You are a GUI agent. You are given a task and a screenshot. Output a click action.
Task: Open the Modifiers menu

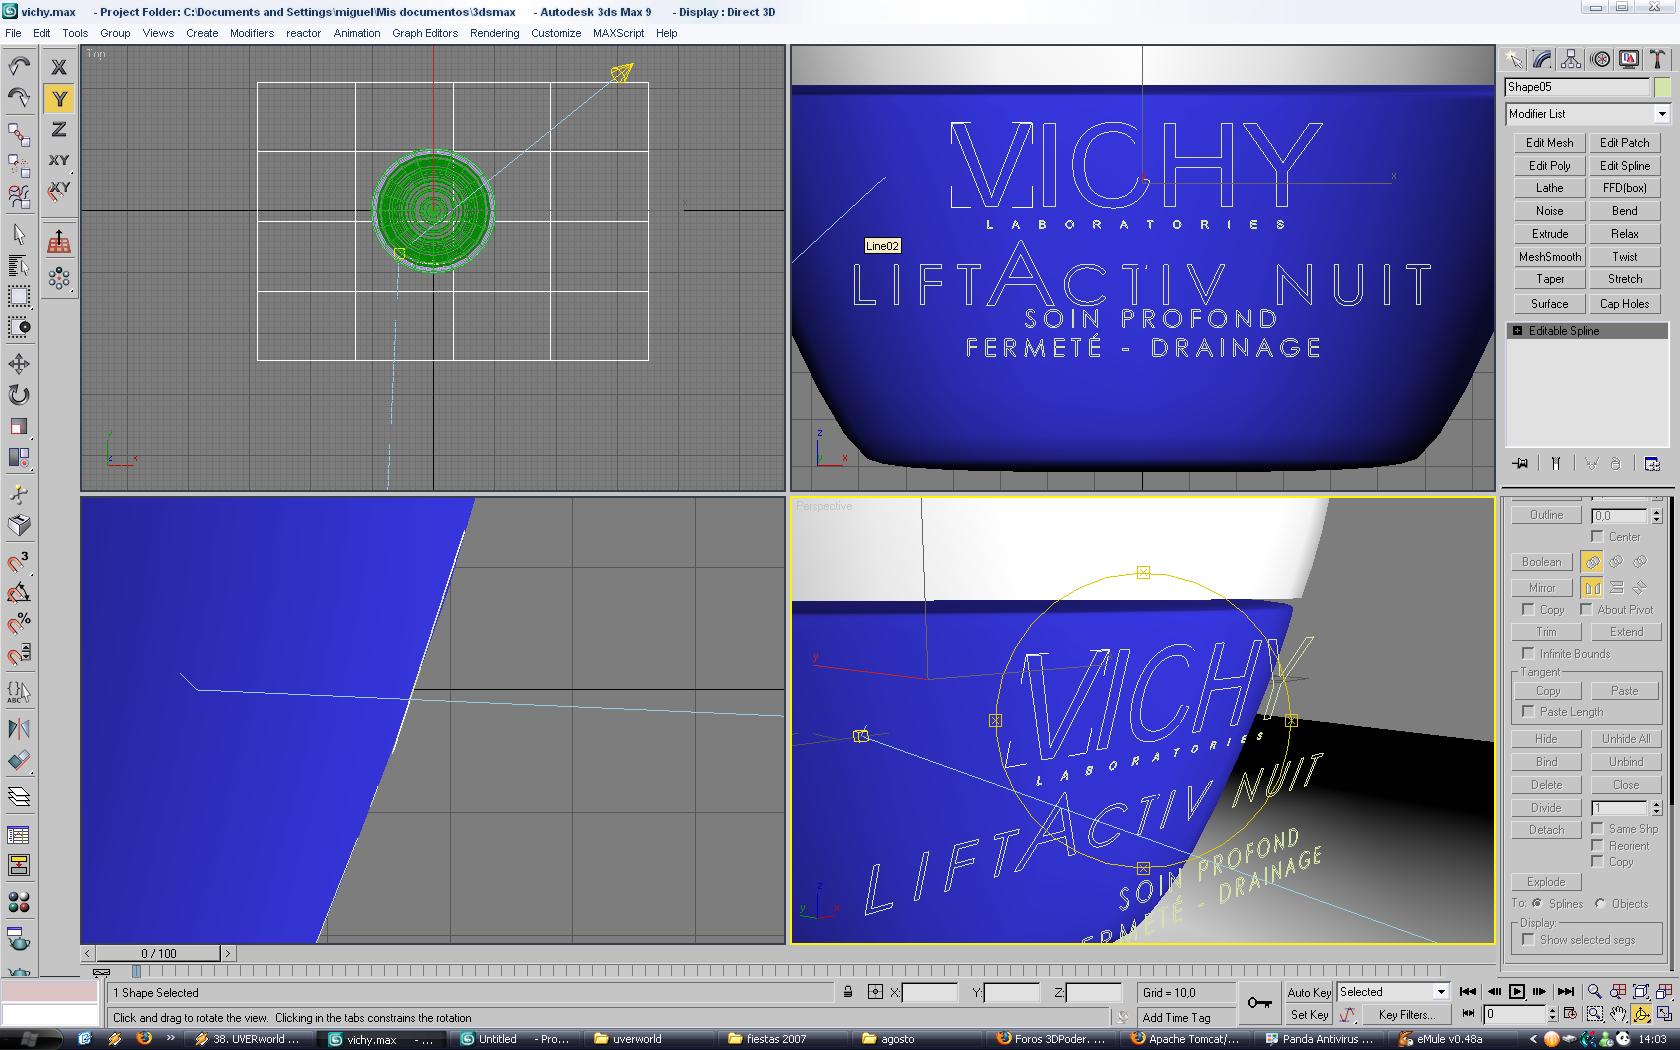click(x=252, y=33)
